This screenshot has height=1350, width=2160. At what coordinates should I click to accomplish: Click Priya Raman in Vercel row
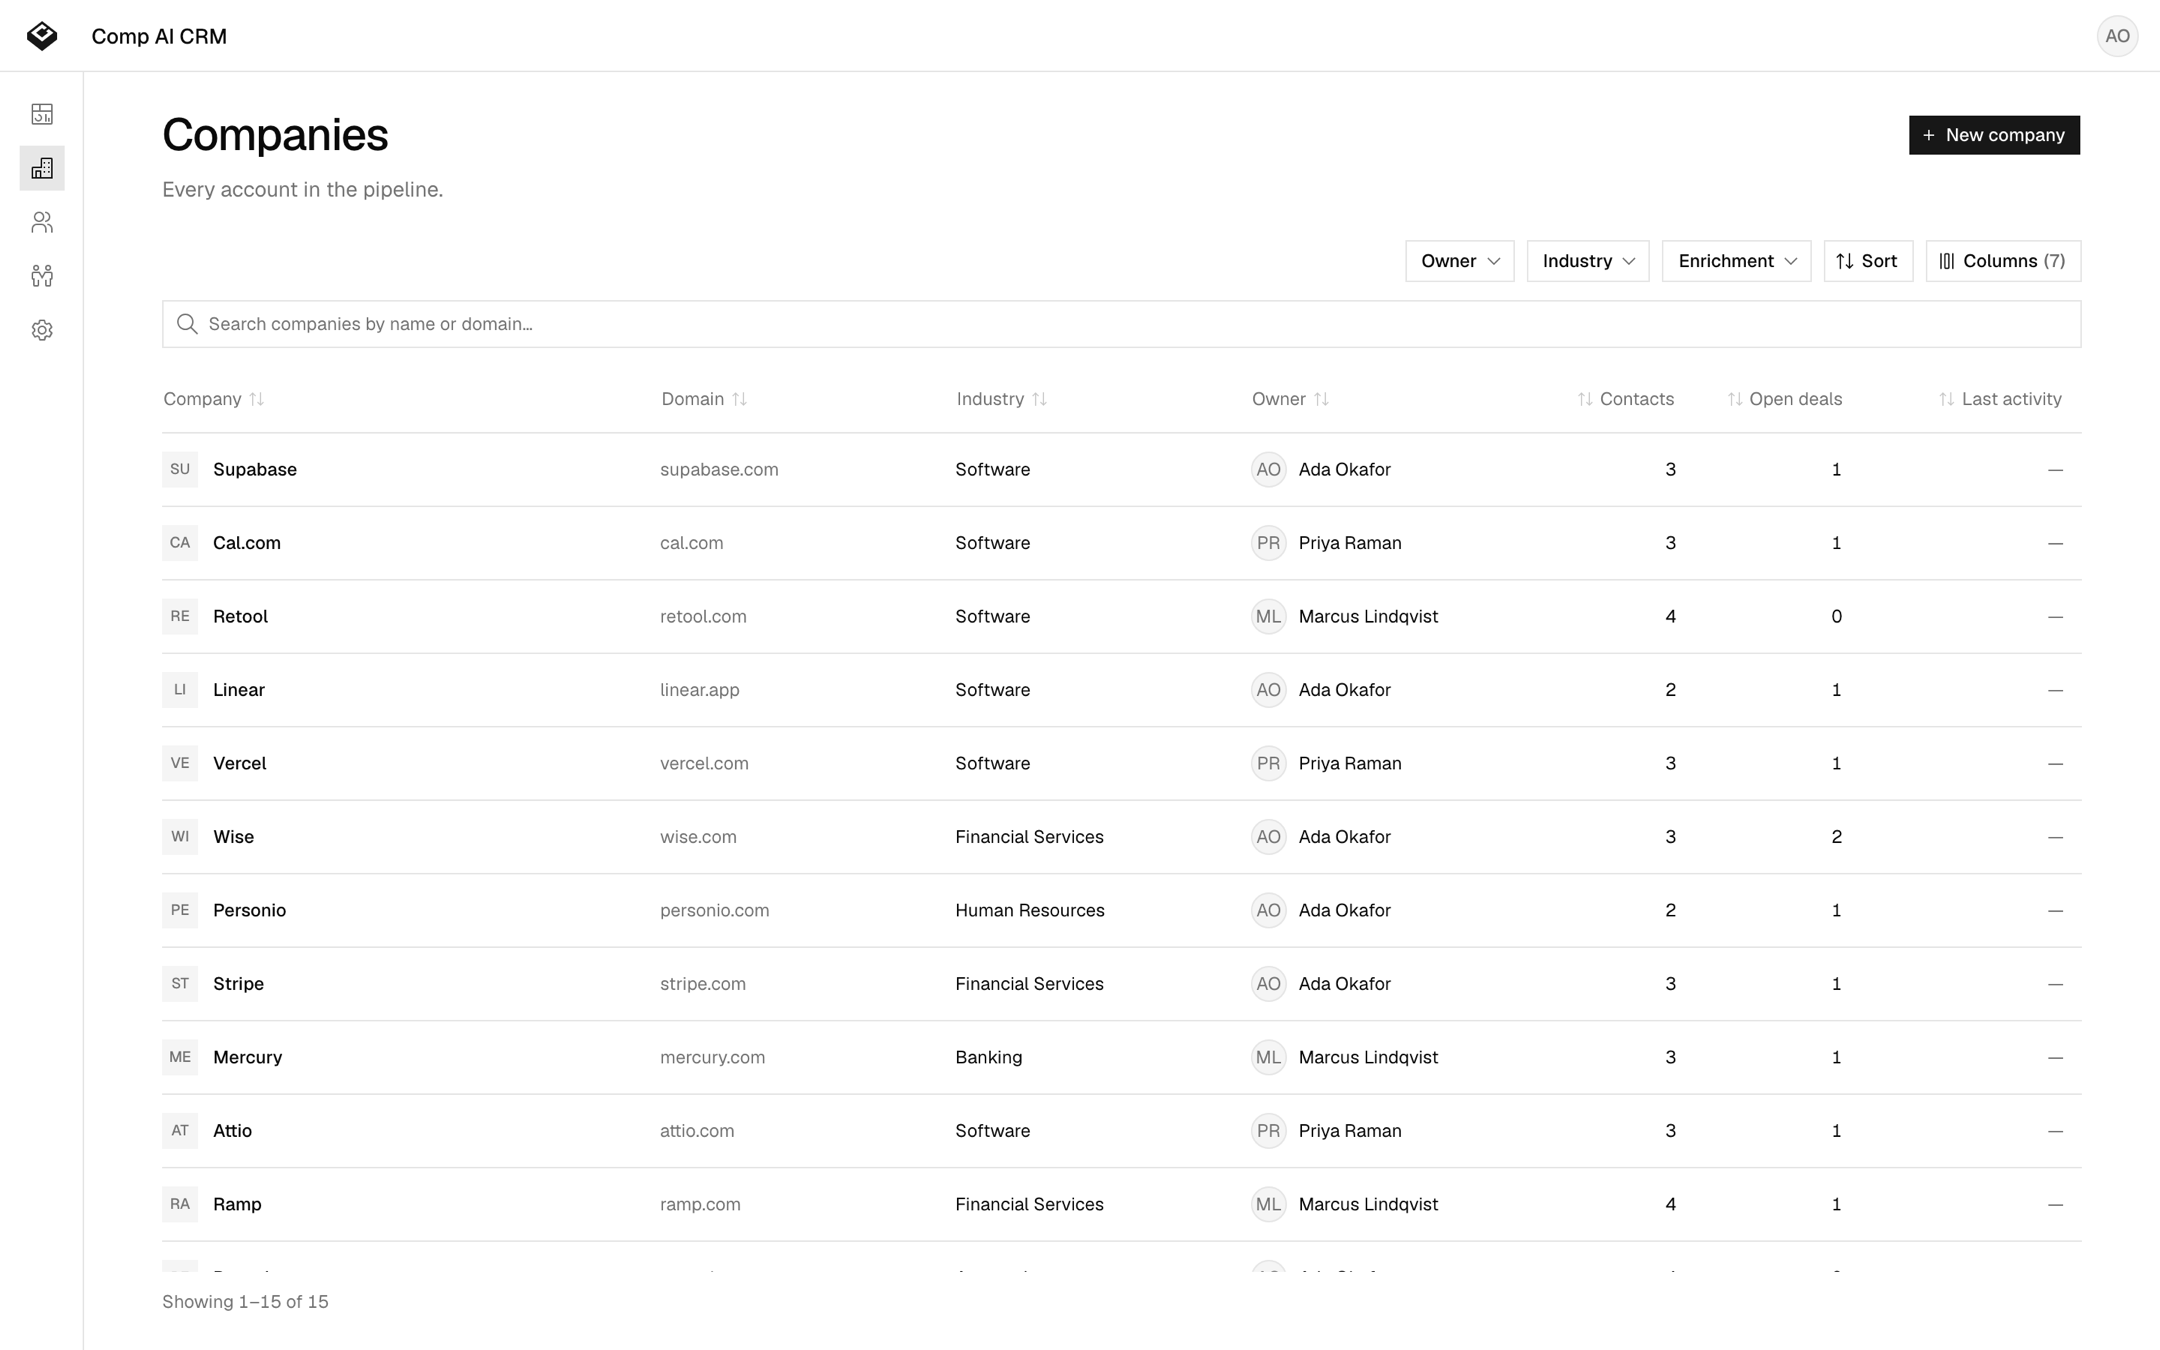pyautogui.click(x=1350, y=763)
